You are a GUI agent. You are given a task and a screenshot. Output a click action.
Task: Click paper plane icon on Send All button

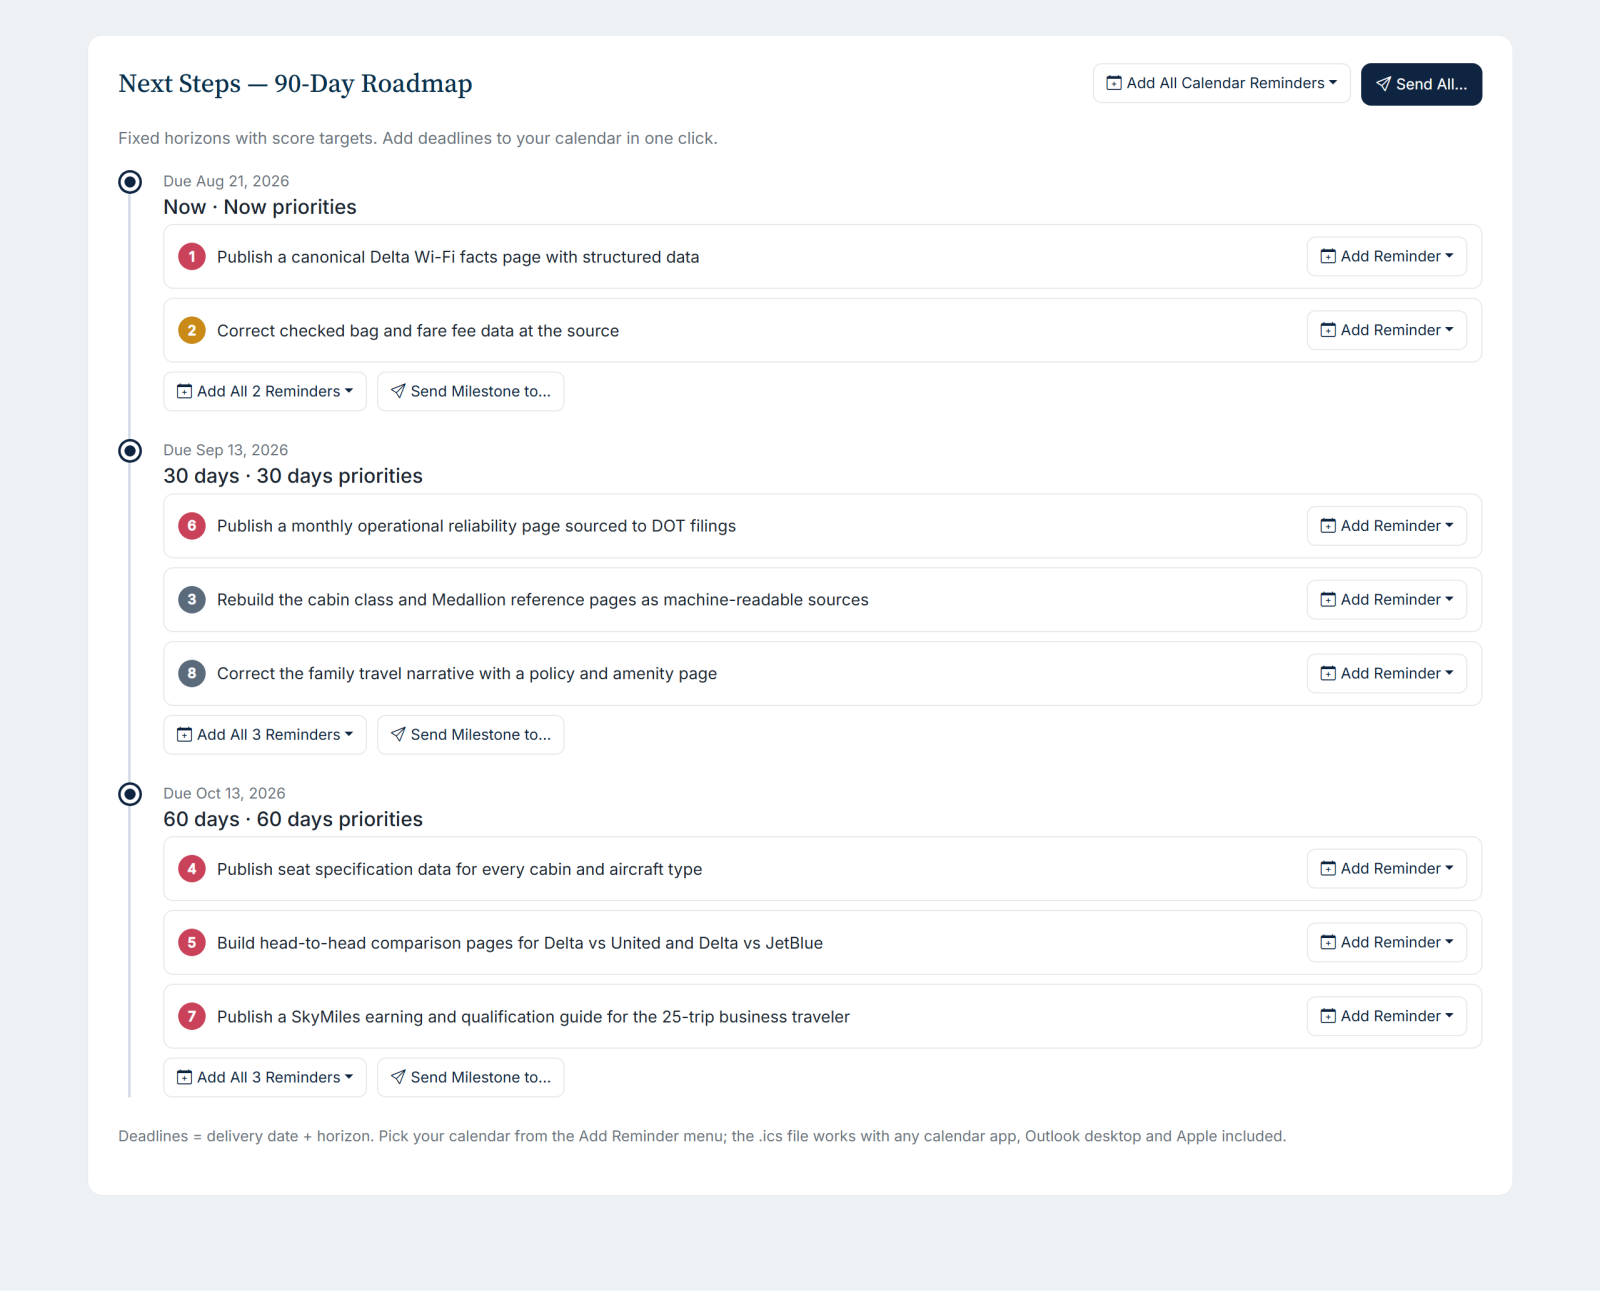tap(1384, 85)
